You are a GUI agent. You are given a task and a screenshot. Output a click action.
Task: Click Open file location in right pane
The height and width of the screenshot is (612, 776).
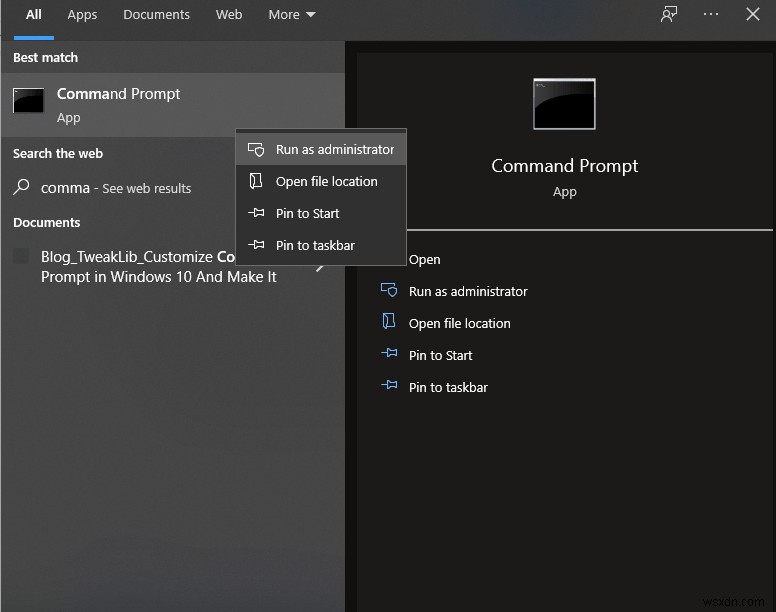[x=459, y=324]
